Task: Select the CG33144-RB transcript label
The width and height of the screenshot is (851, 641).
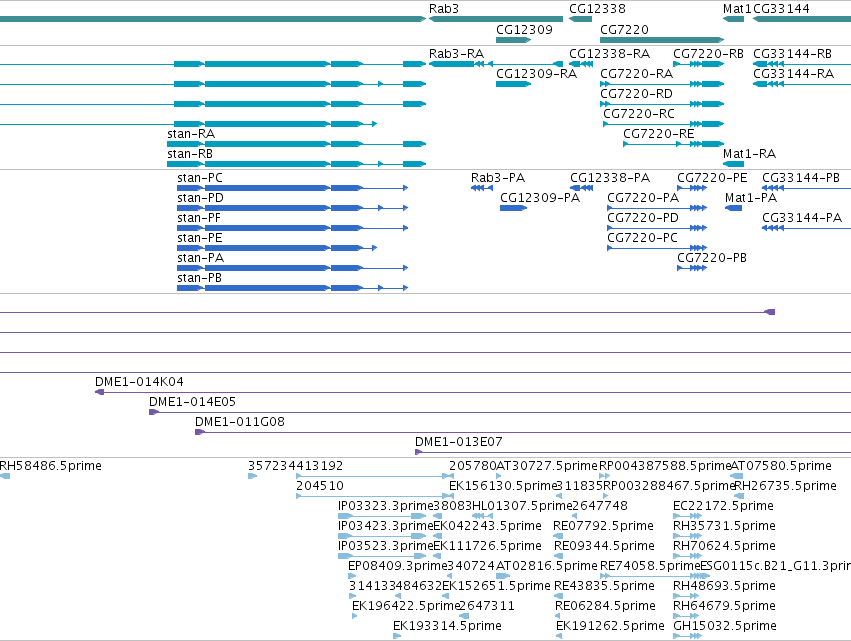Action: click(792, 54)
